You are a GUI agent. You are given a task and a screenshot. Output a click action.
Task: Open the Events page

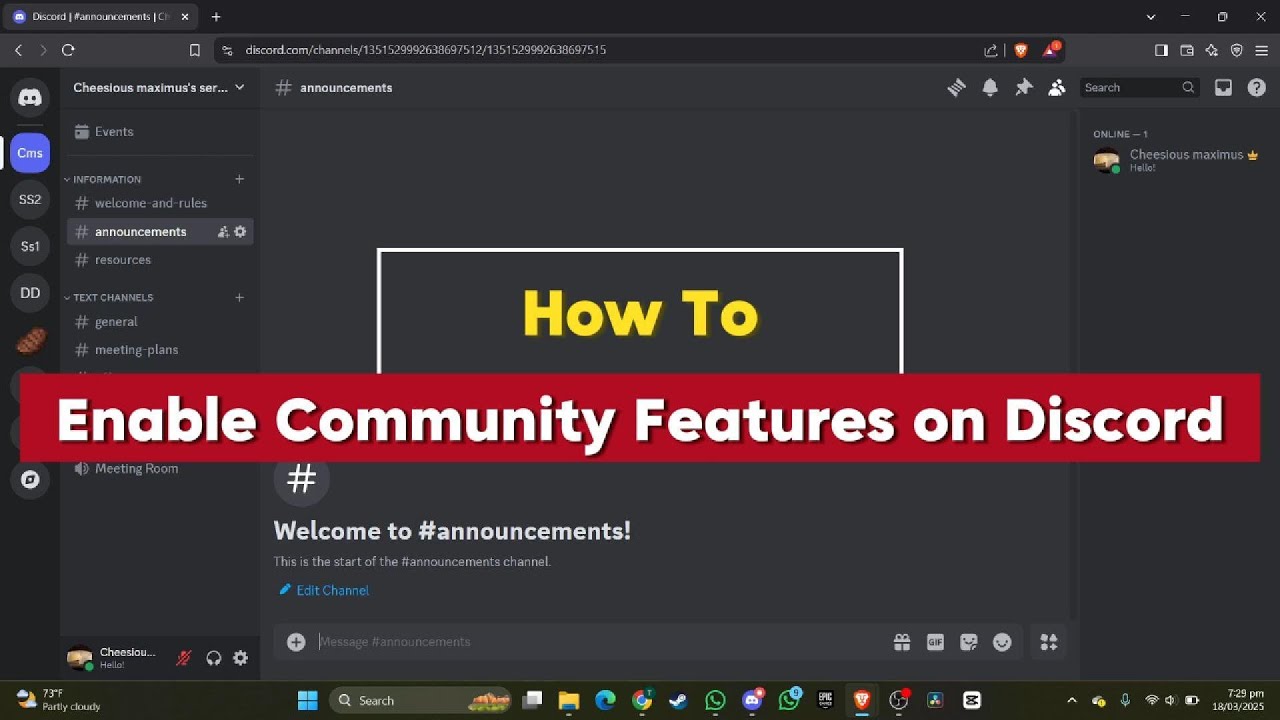coord(160,132)
